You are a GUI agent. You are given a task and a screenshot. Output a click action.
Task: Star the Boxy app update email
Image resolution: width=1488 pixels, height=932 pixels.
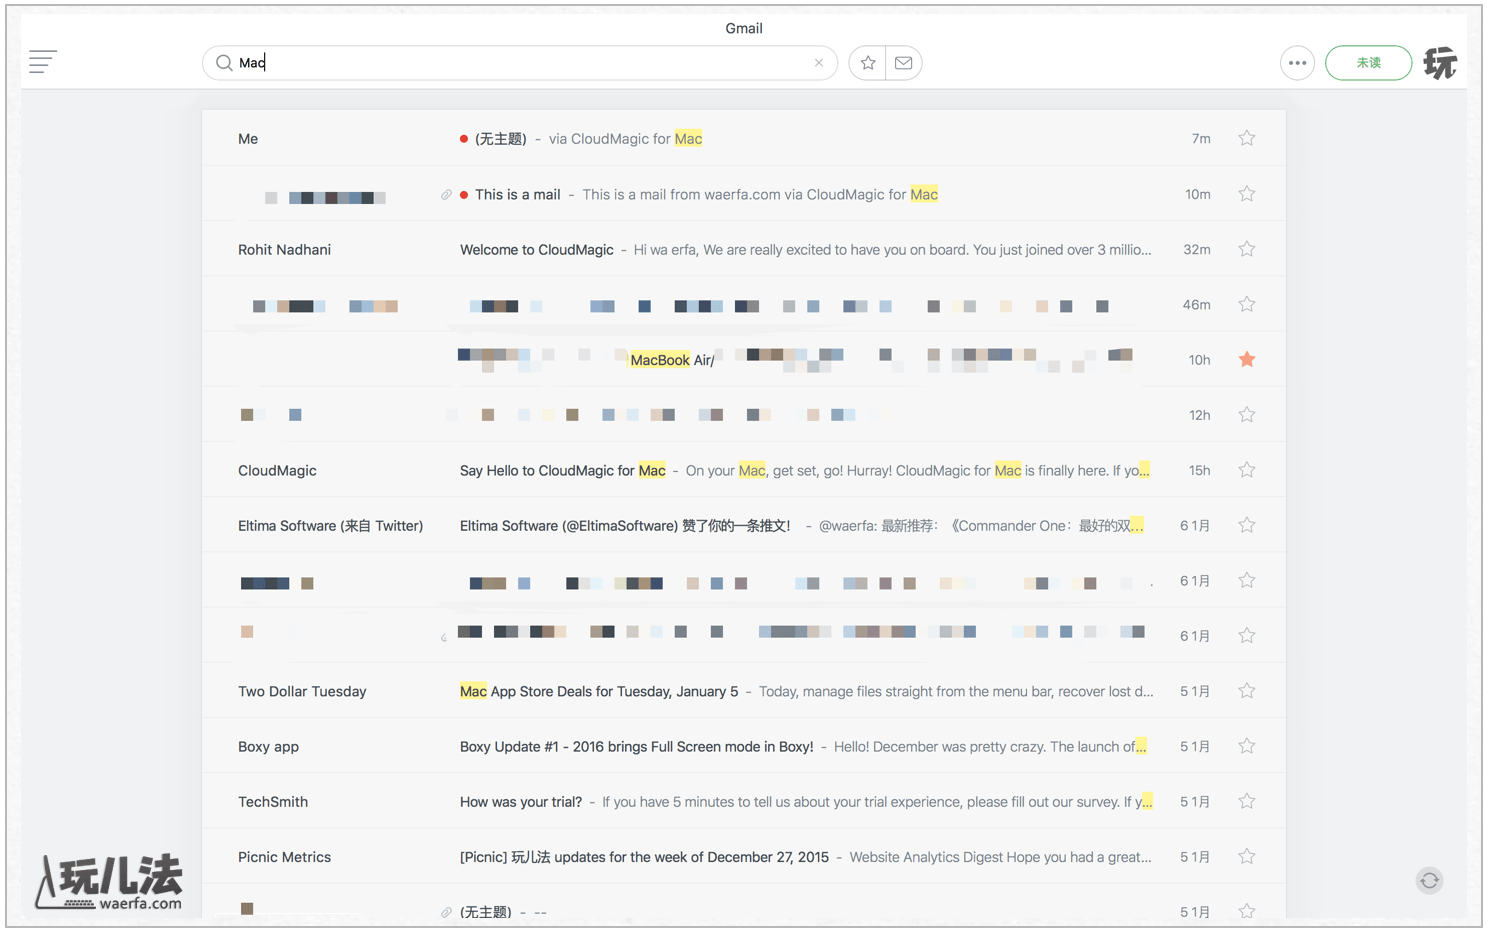[1246, 746]
